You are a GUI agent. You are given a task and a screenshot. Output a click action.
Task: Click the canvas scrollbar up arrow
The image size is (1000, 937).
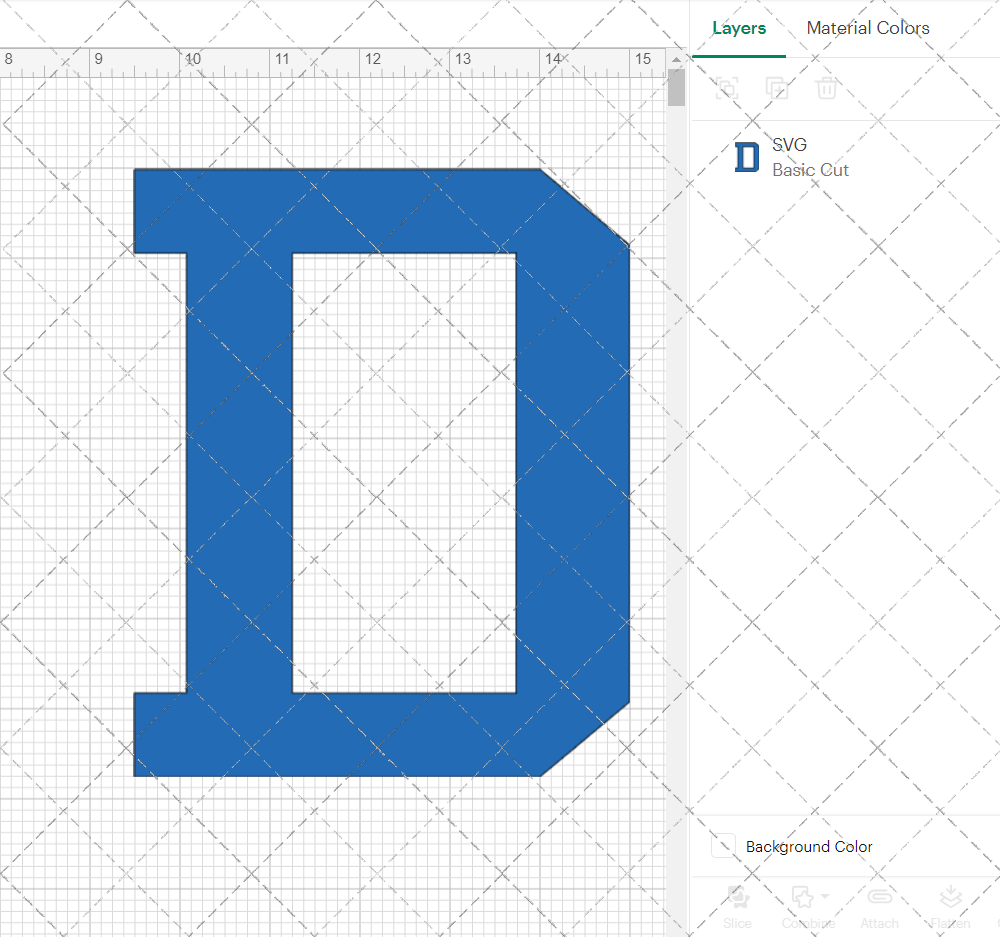pyautogui.click(x=676, y=59)
